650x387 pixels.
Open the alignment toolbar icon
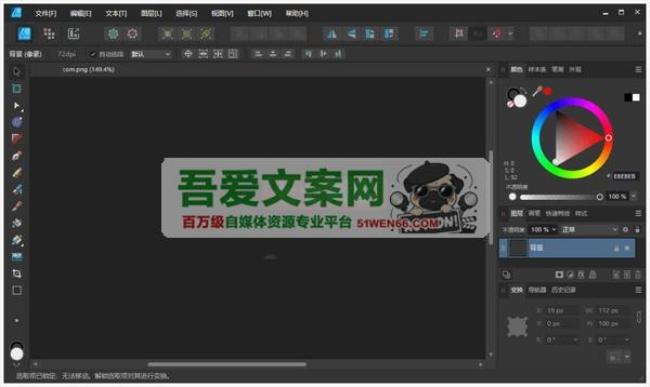pyautogui.click(x=424, y=34)
